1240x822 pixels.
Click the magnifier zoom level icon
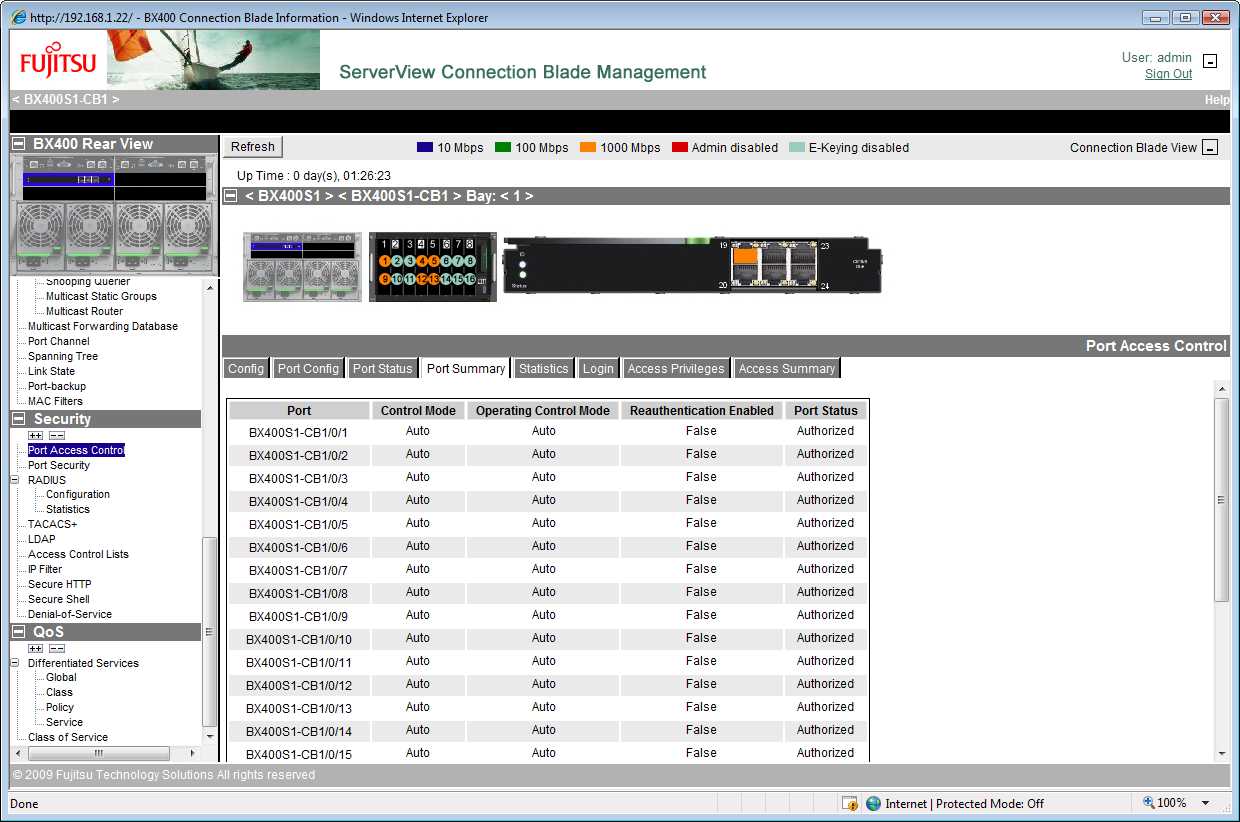[1149, 803]
